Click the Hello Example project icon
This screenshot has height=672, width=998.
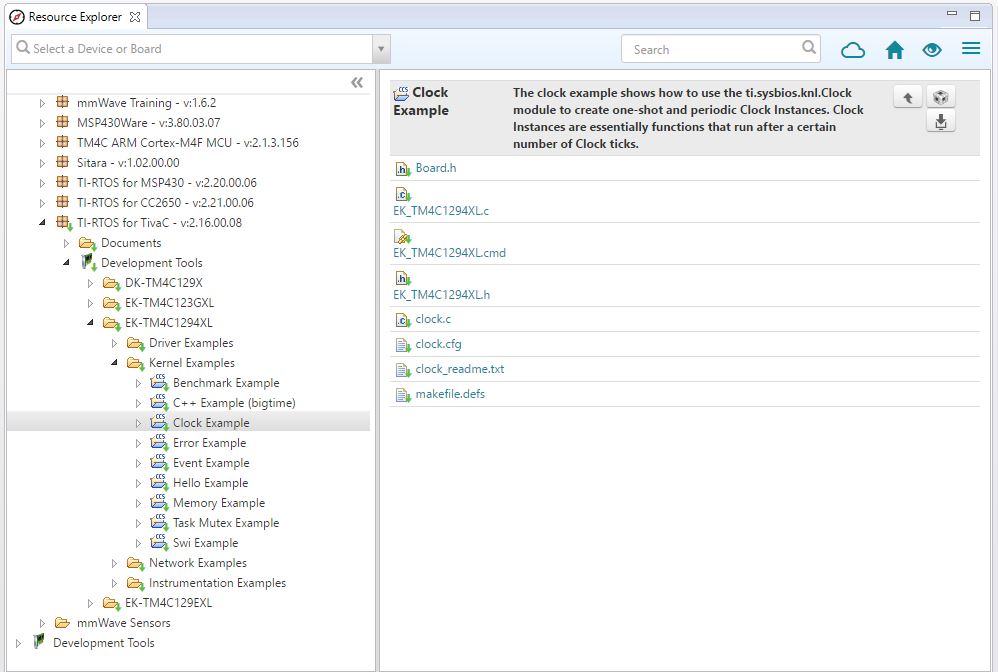159,482
